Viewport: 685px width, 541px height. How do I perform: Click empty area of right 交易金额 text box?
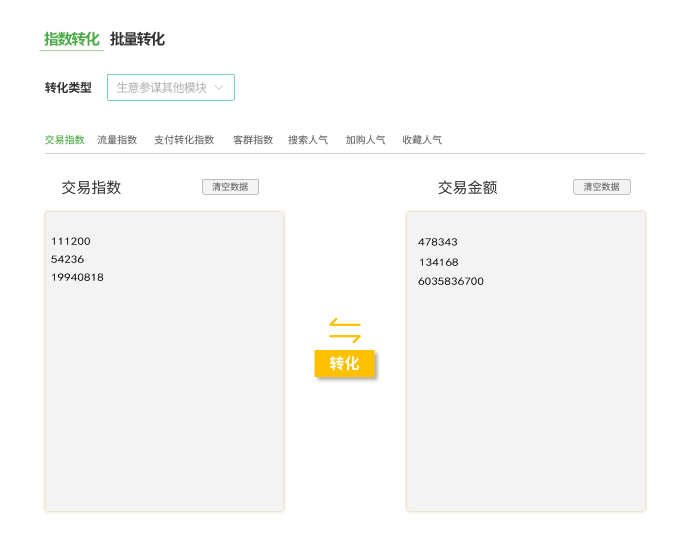point(525,400)
